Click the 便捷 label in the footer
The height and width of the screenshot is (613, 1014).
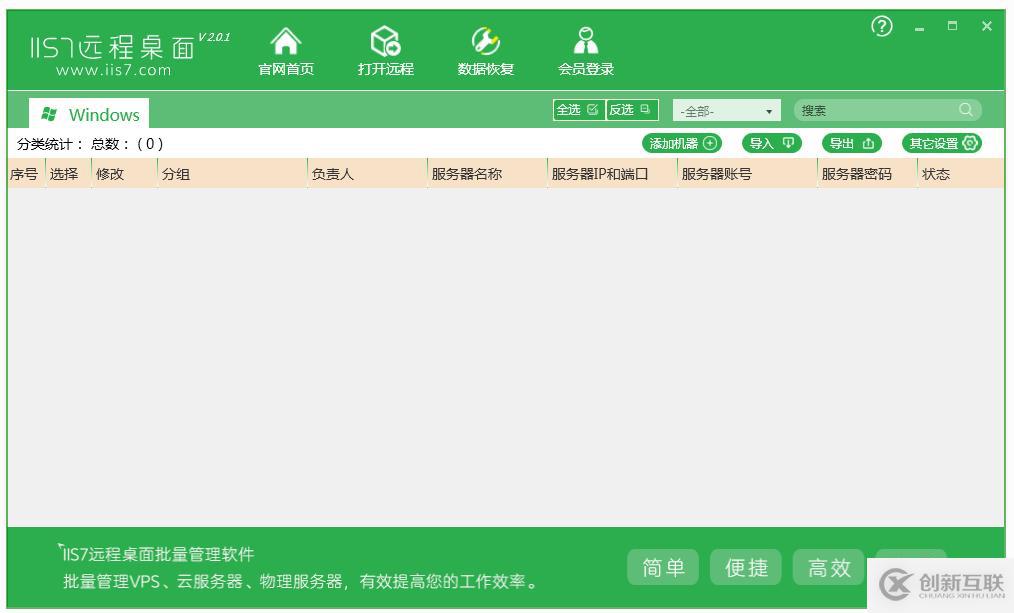coord(746,567)
